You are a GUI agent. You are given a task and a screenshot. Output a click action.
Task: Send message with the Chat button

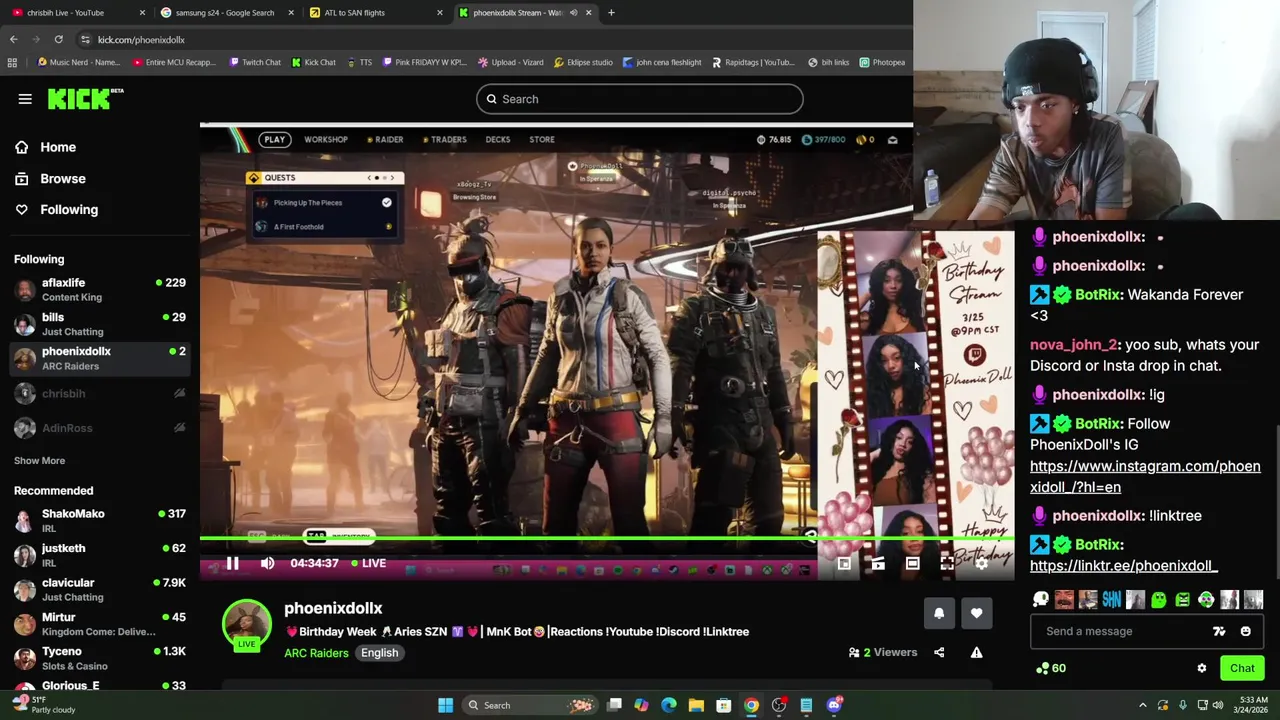pos(1242,668)
